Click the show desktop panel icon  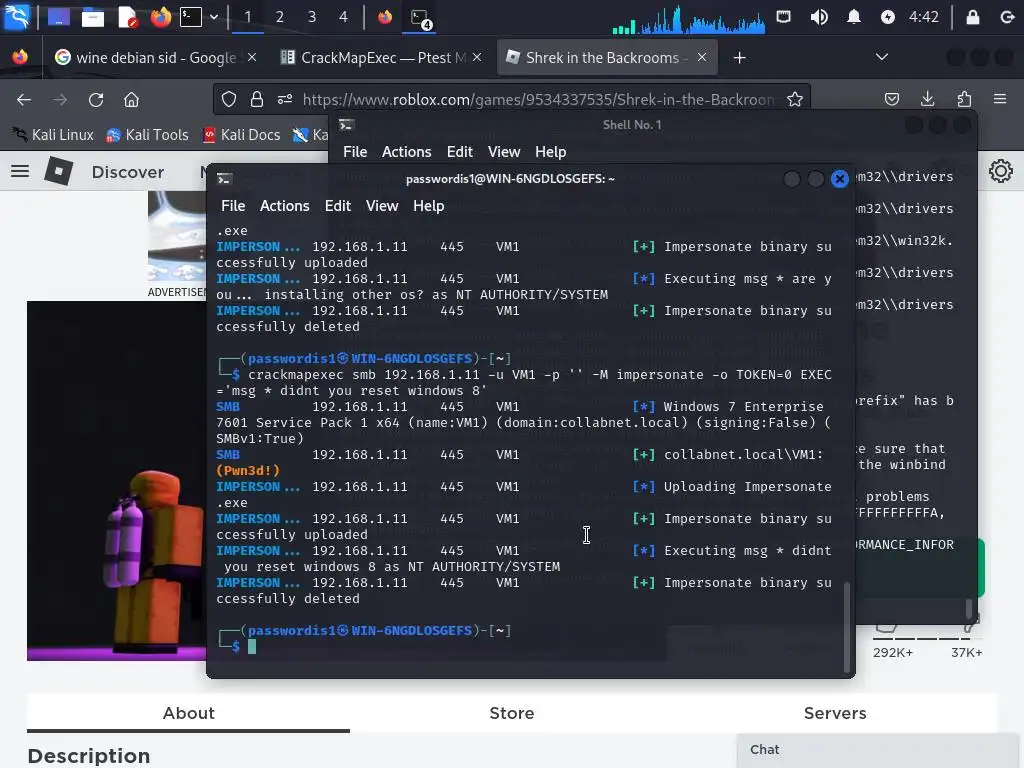tap(59, 17)
